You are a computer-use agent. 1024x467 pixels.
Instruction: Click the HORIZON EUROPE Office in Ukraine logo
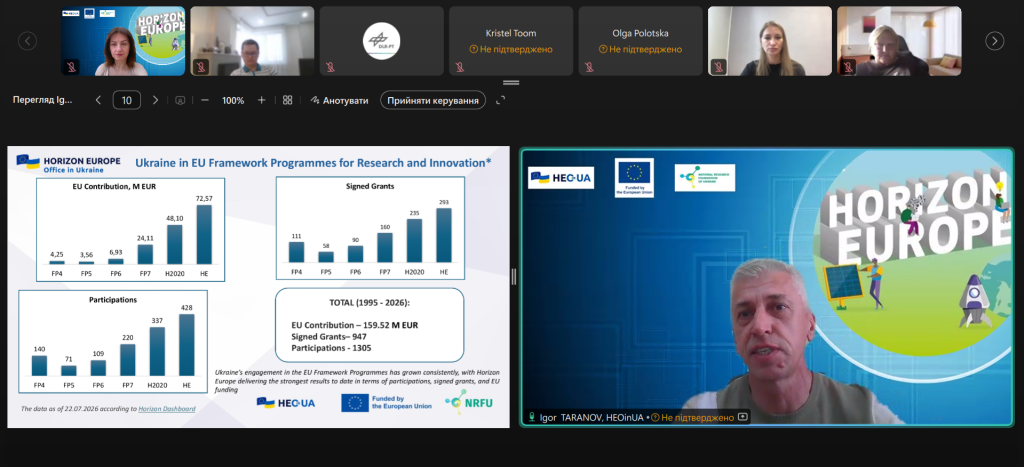click(x=69, y=164)
